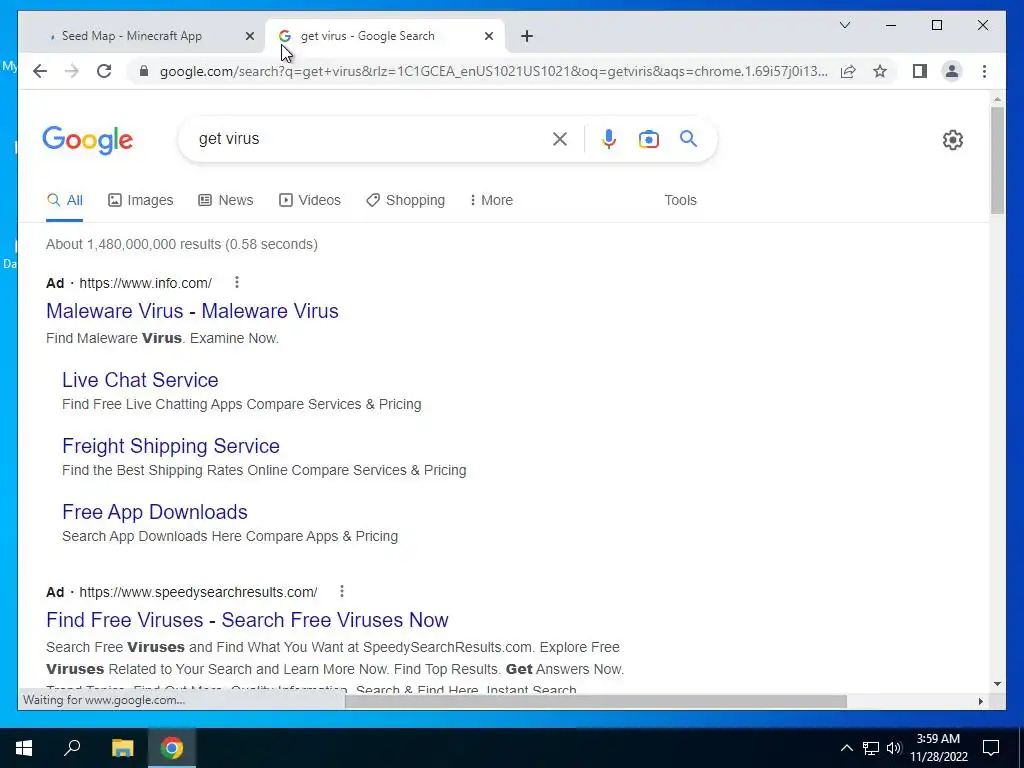This screenshot has height=768, width=1024.
Task: Open Windows taskbar search
Action: [72, 748]
